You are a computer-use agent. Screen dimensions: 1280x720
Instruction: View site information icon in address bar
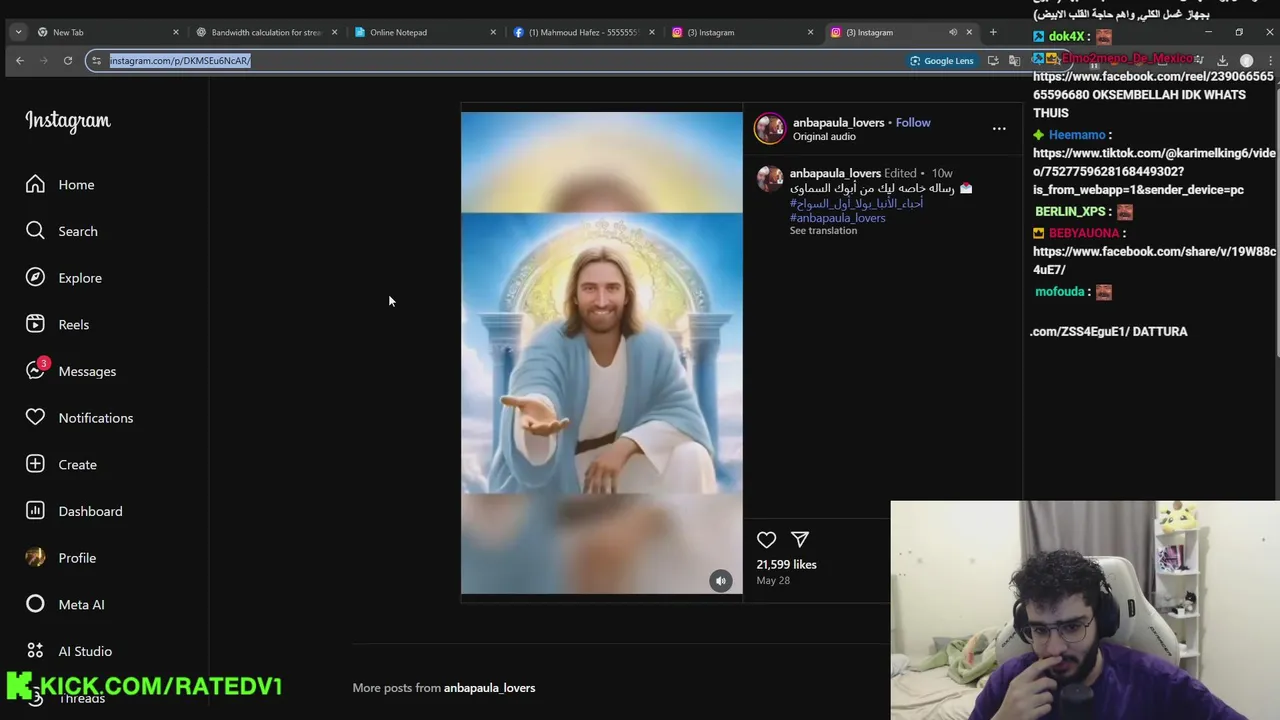[96, 61]
